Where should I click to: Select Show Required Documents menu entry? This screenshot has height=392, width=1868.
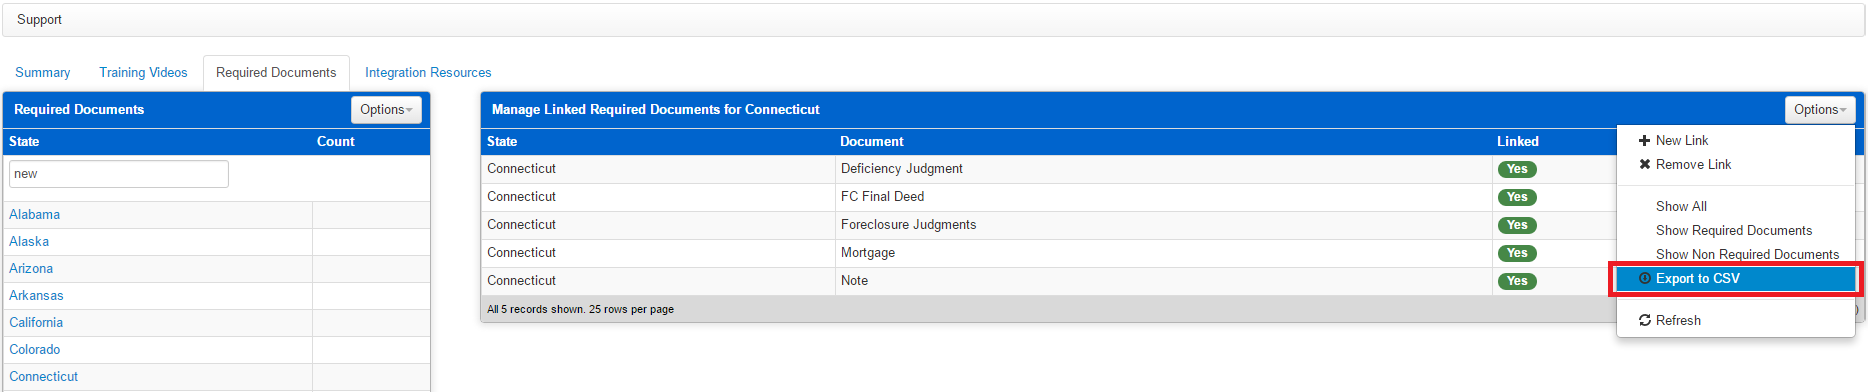1734,231
